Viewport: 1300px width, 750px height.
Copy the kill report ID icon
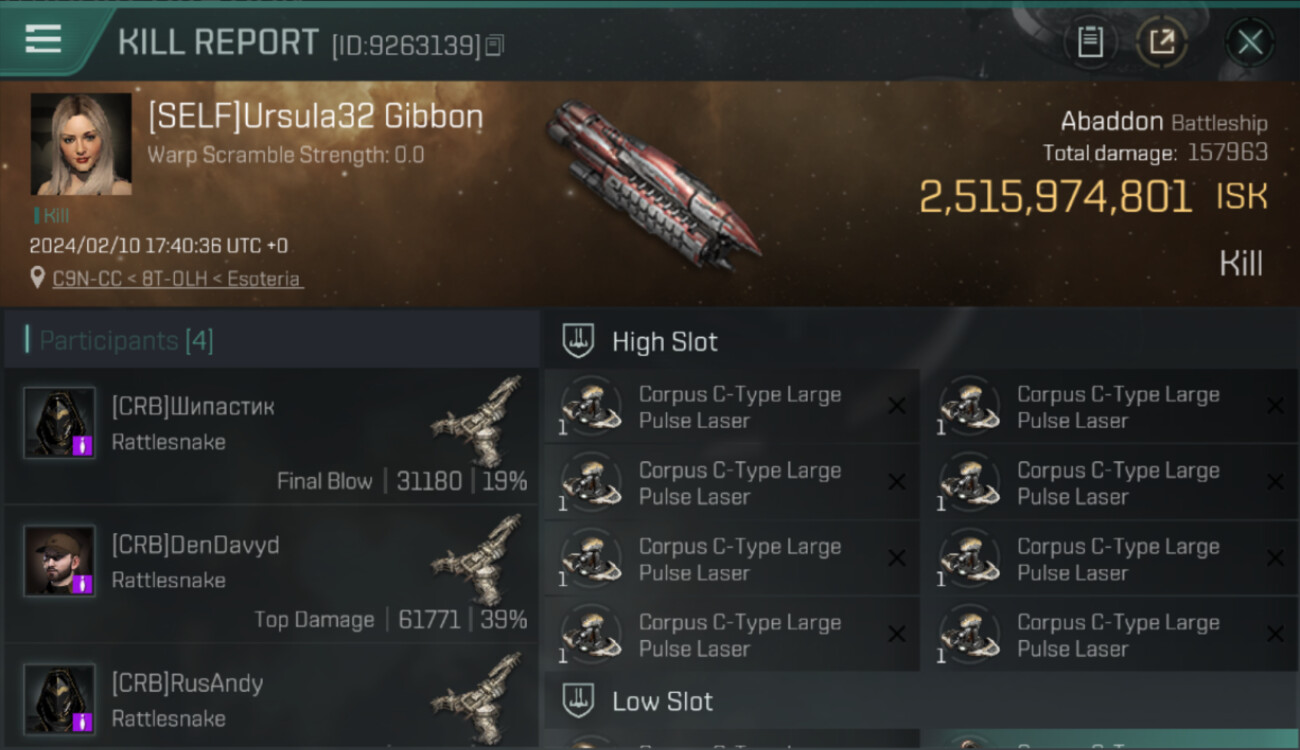point(495,45)
